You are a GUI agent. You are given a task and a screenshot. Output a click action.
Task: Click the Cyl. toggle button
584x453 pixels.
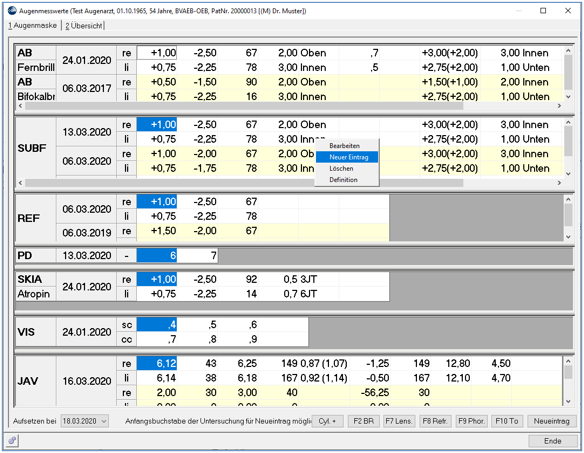327,421
